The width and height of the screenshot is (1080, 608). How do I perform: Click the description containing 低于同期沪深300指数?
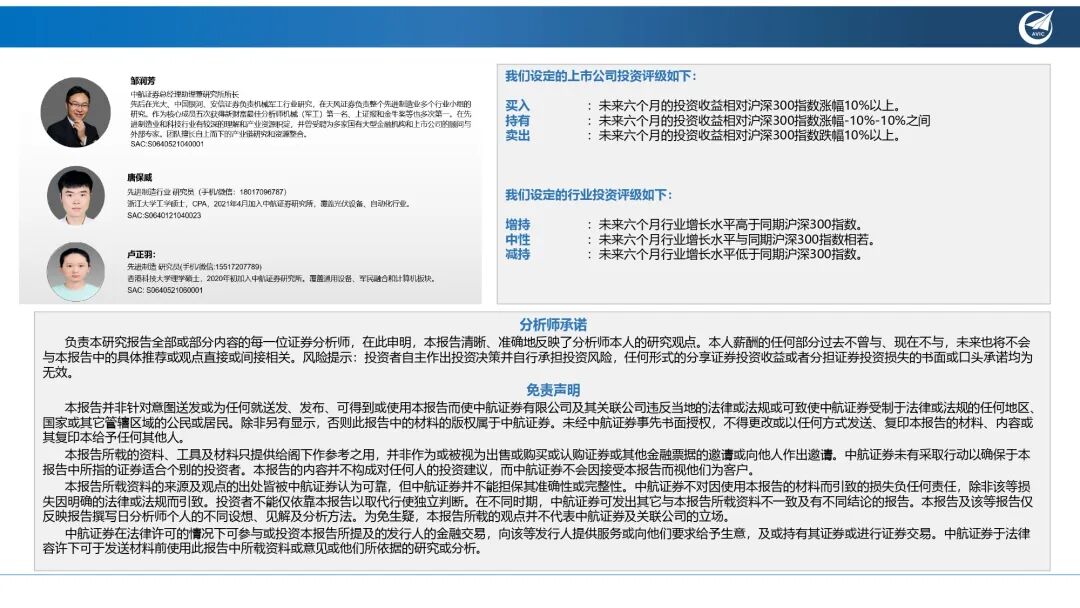click(x=730, y=254)
